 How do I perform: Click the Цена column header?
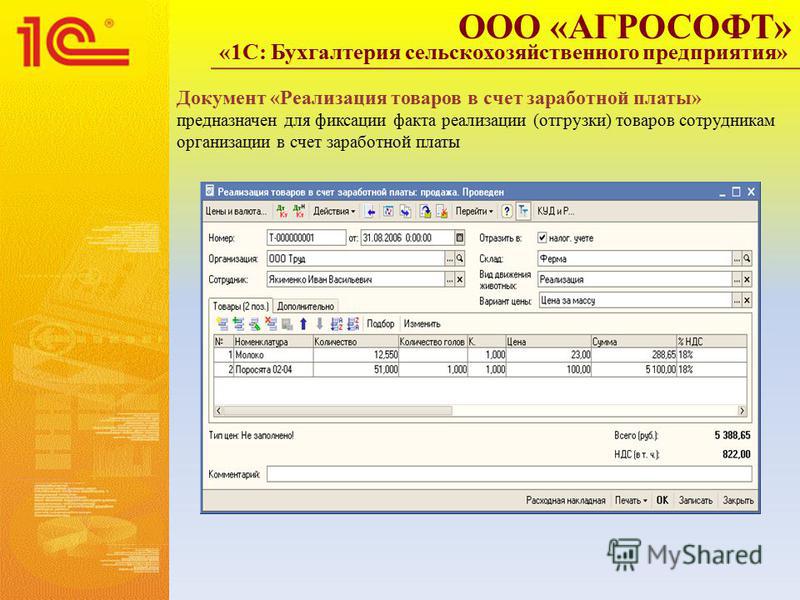[548, 342]
